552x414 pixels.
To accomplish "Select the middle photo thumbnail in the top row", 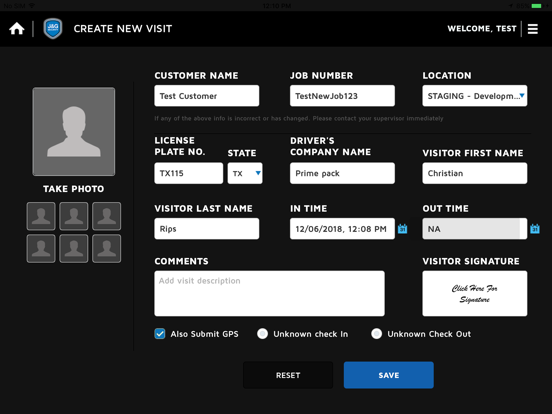I will 74,216.
